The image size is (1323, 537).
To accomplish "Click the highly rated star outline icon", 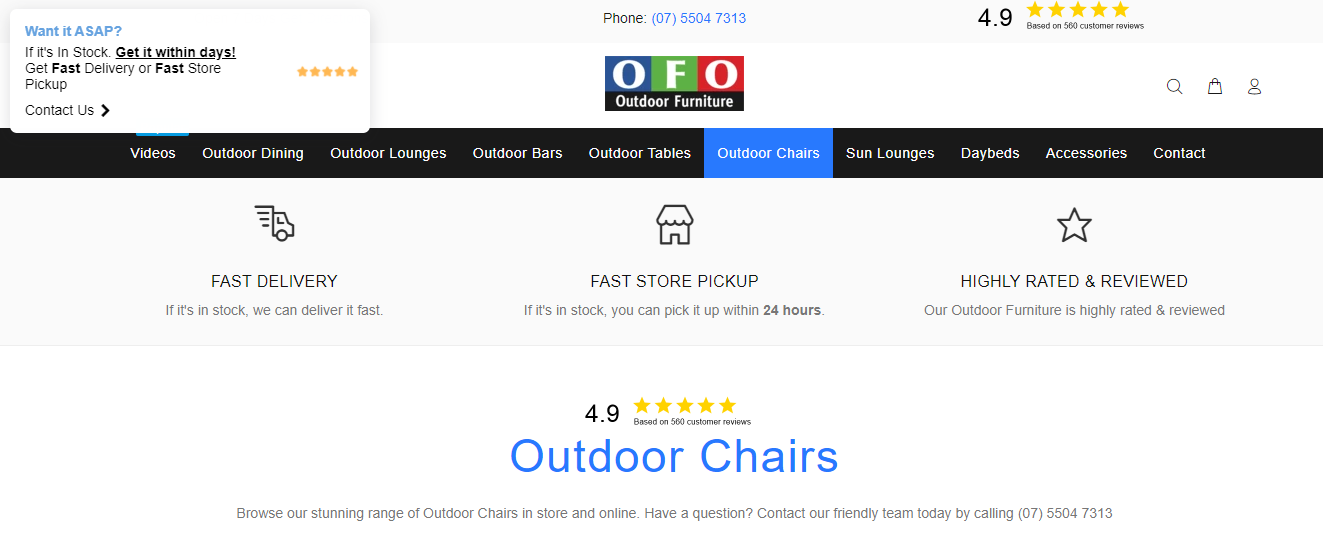I will [1074, 225].
